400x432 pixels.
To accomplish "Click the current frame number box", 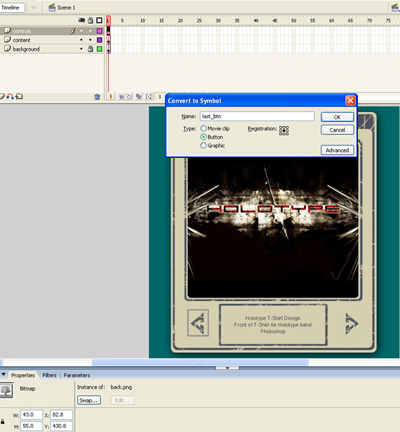I will coord(160,97).
